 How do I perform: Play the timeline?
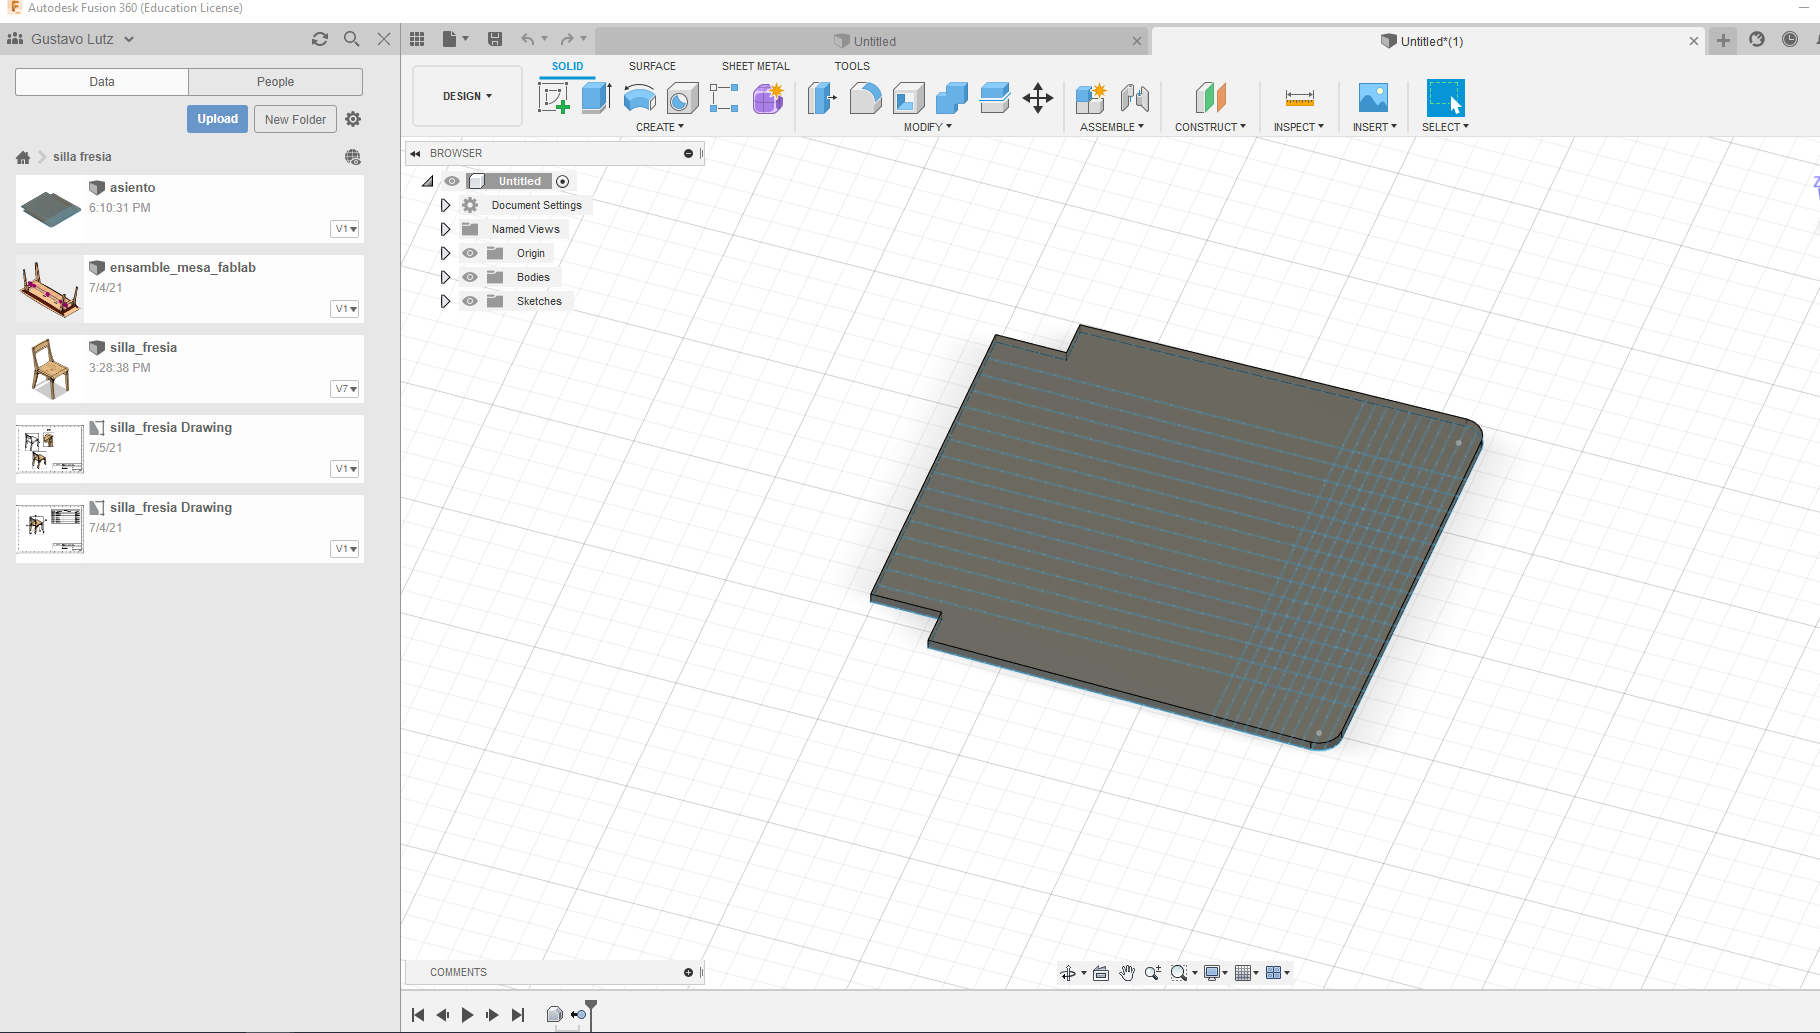467,1014
